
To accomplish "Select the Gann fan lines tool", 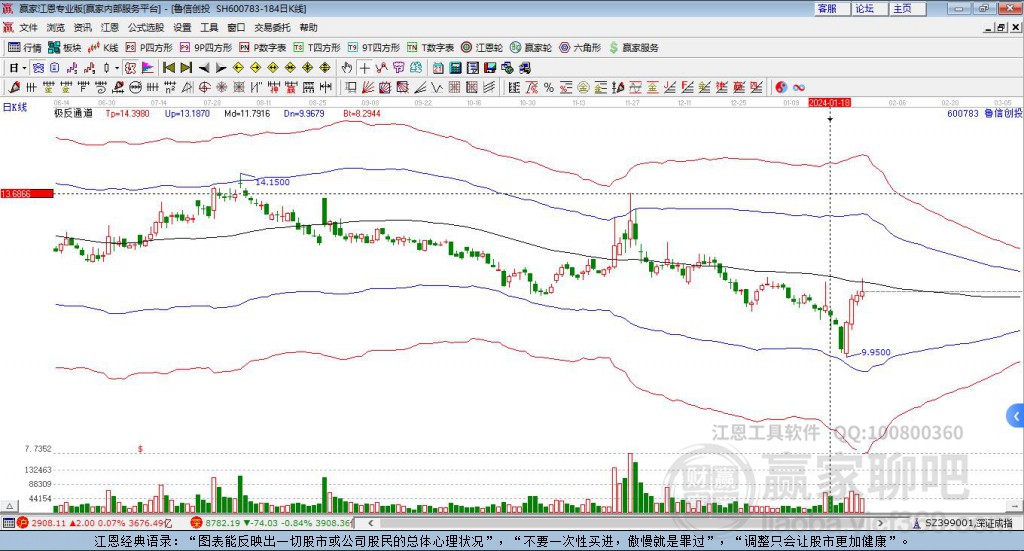I will (x=368, y=87).
